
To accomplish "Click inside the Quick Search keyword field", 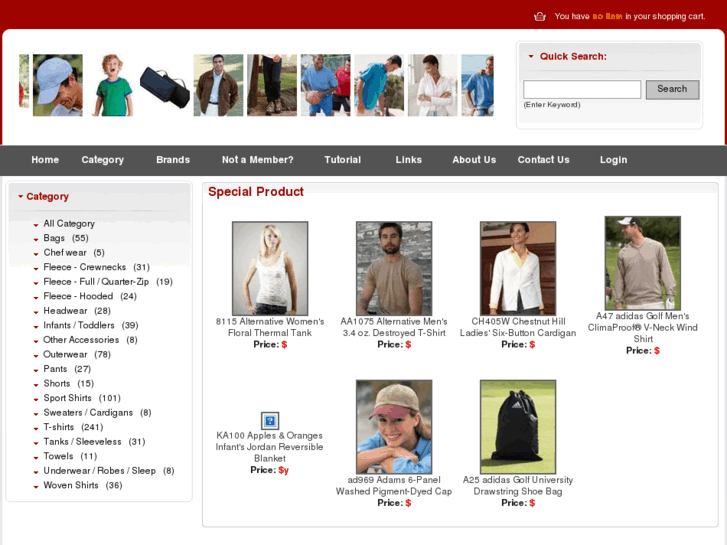I will coord(582,89).
